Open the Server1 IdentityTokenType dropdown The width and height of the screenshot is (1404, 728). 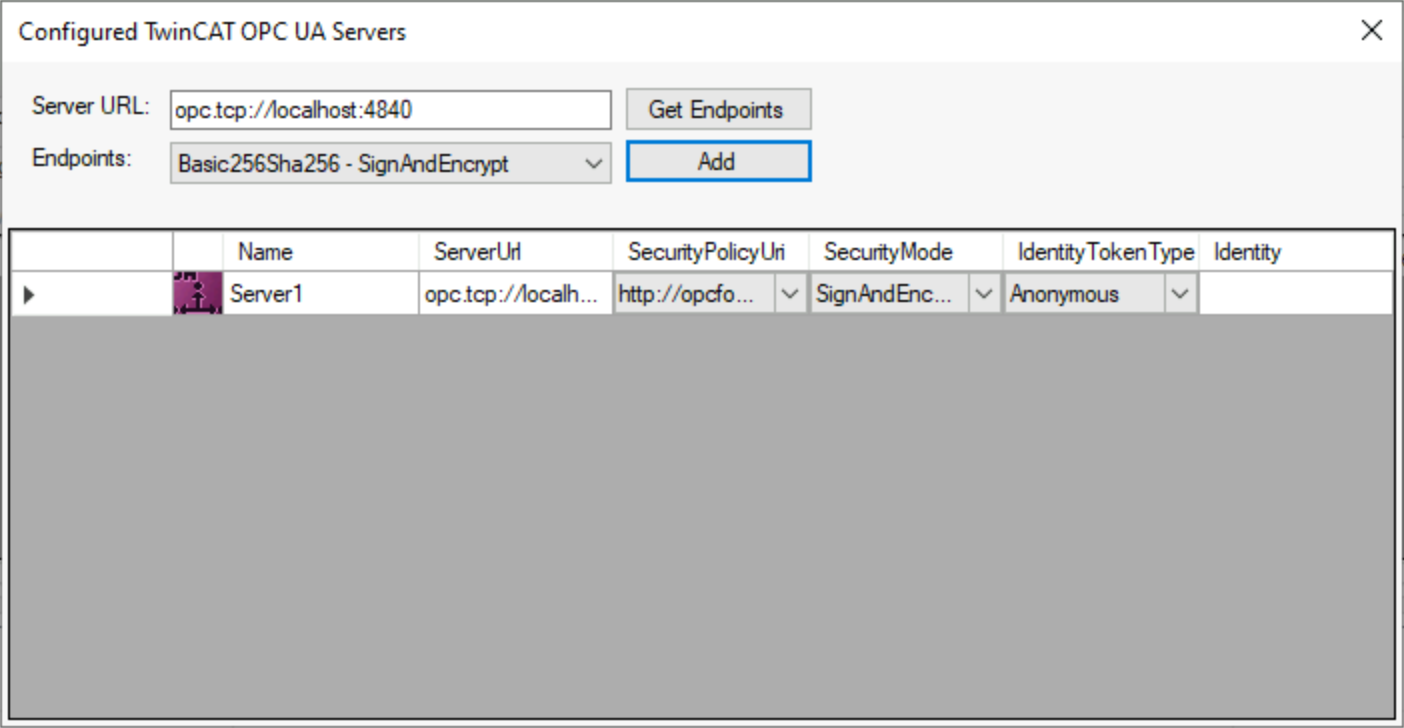point(1180,294)
